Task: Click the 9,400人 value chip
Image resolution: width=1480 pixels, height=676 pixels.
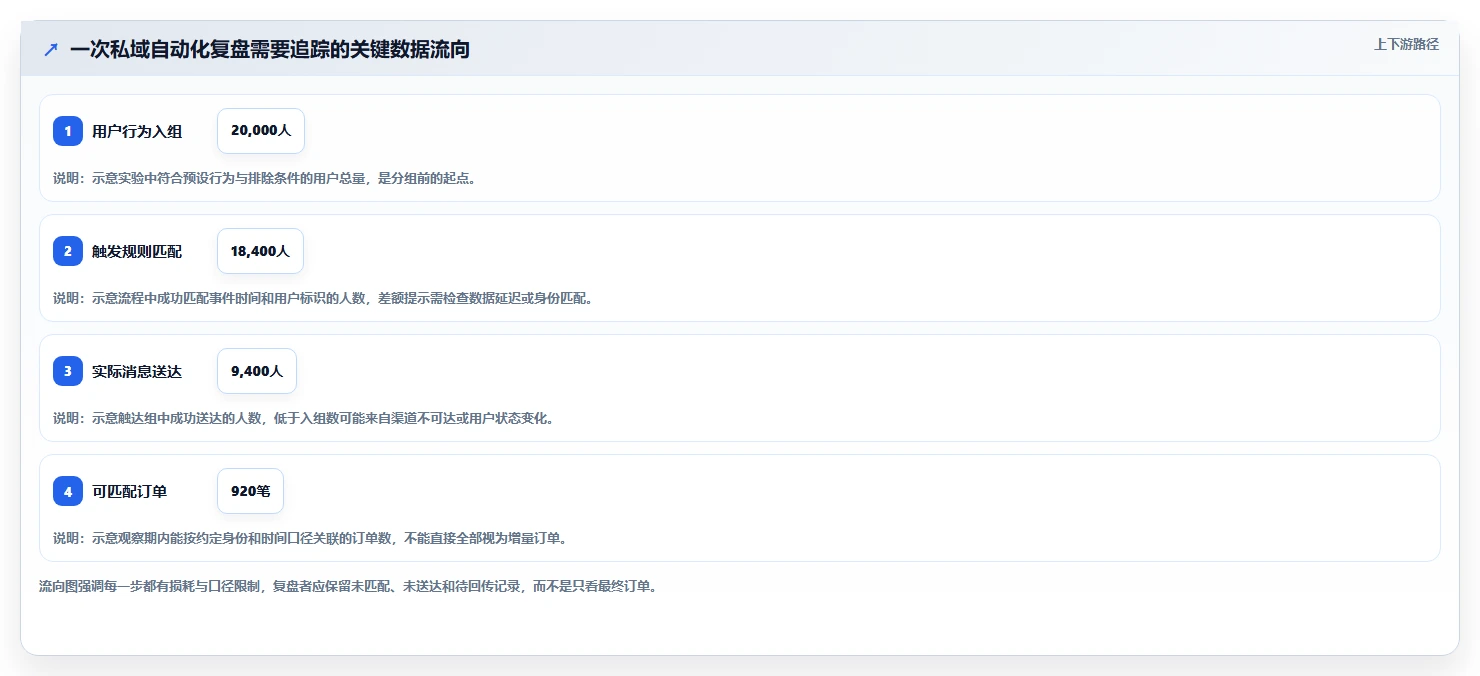Action: point(257,371)
